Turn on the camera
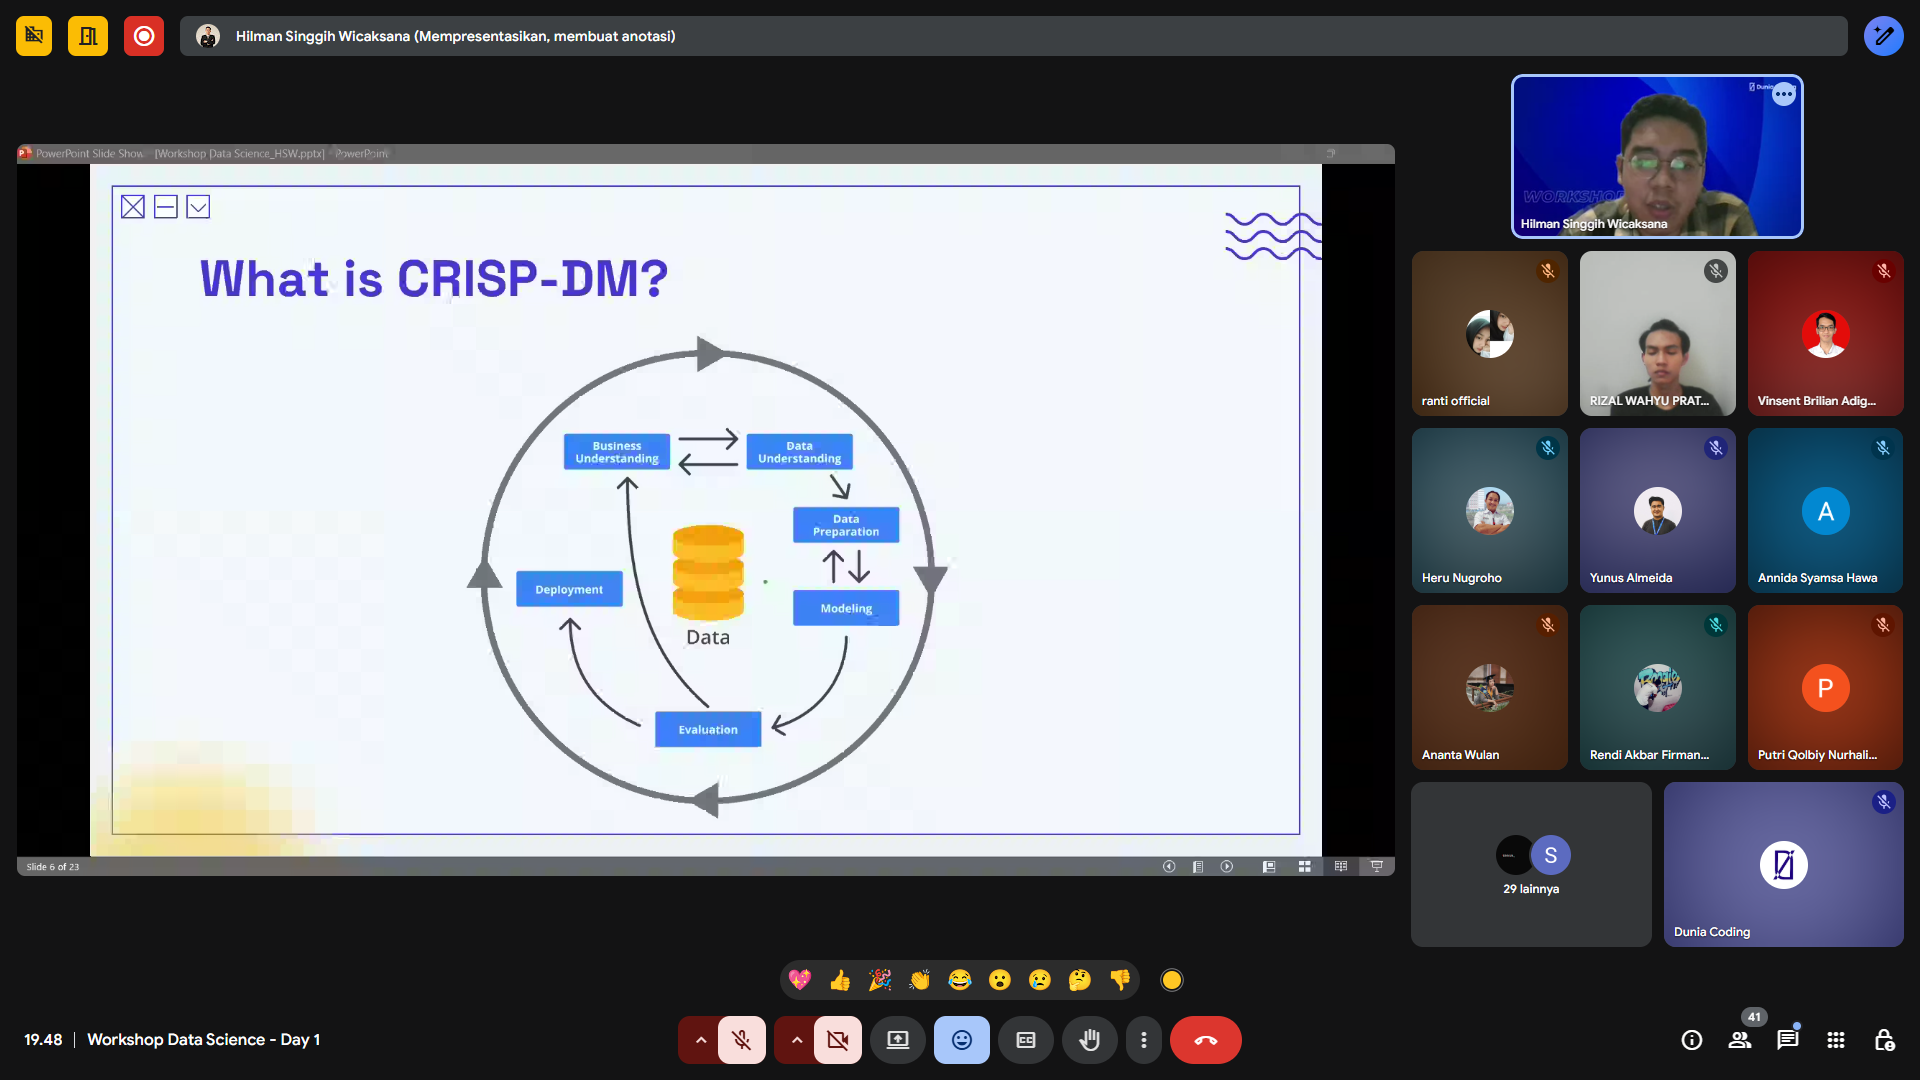This screenshot has height=1080, width=1920. click(x=837, y=1040)
